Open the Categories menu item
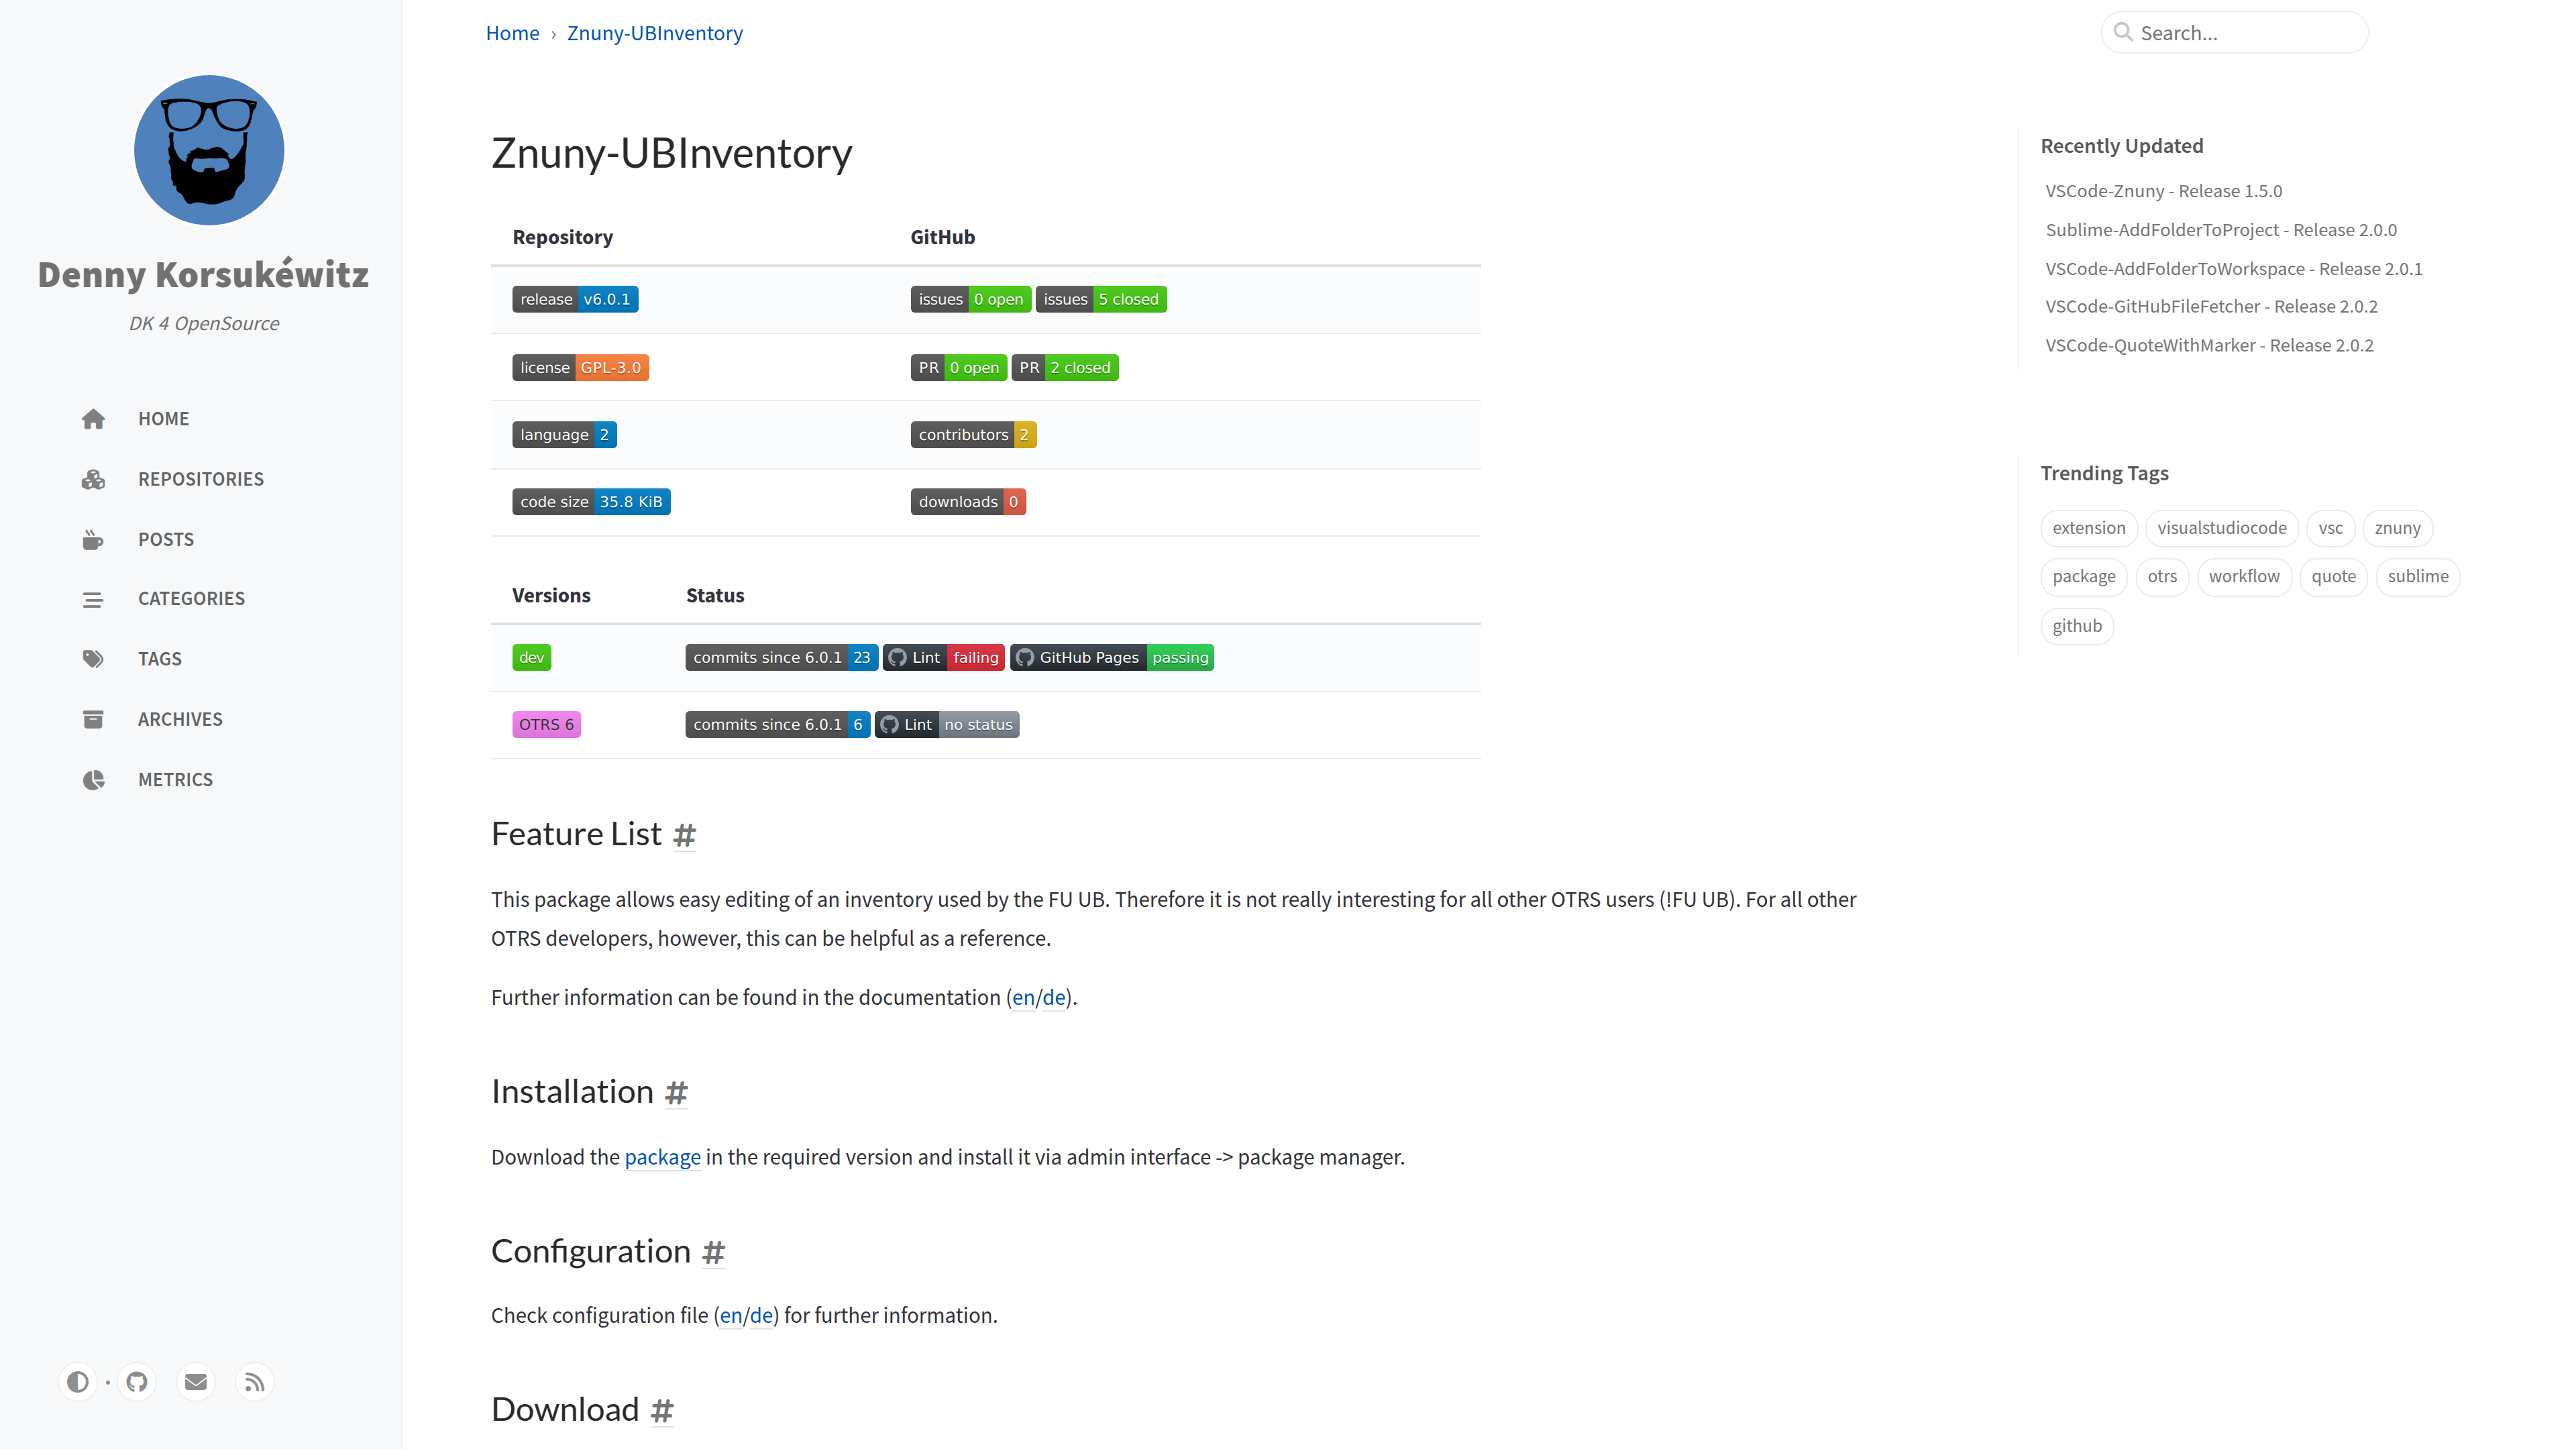Viewport: 2576px width, 1449px height. click(191, 598)
